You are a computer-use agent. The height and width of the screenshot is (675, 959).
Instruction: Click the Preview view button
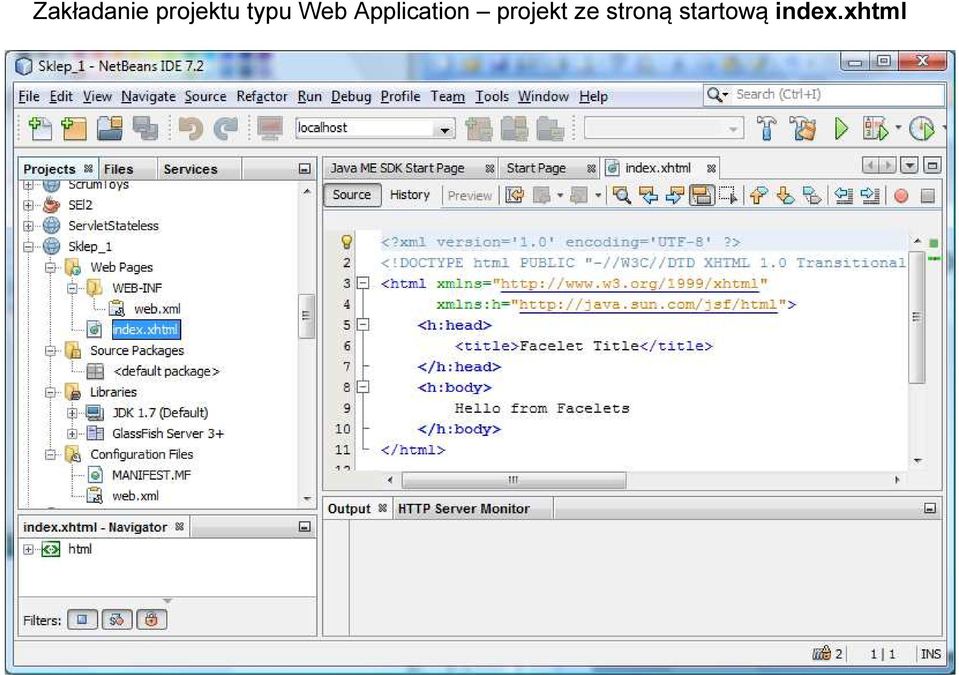click(x=470, y=196)
